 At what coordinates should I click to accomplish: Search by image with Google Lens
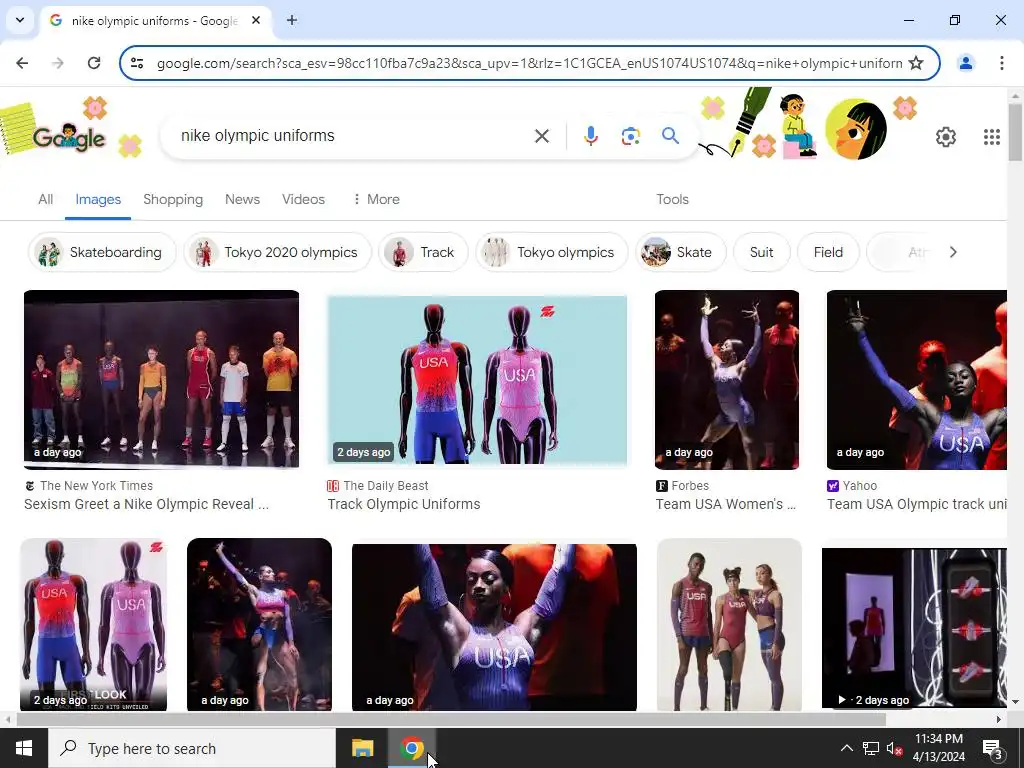[x=630, y=136]
